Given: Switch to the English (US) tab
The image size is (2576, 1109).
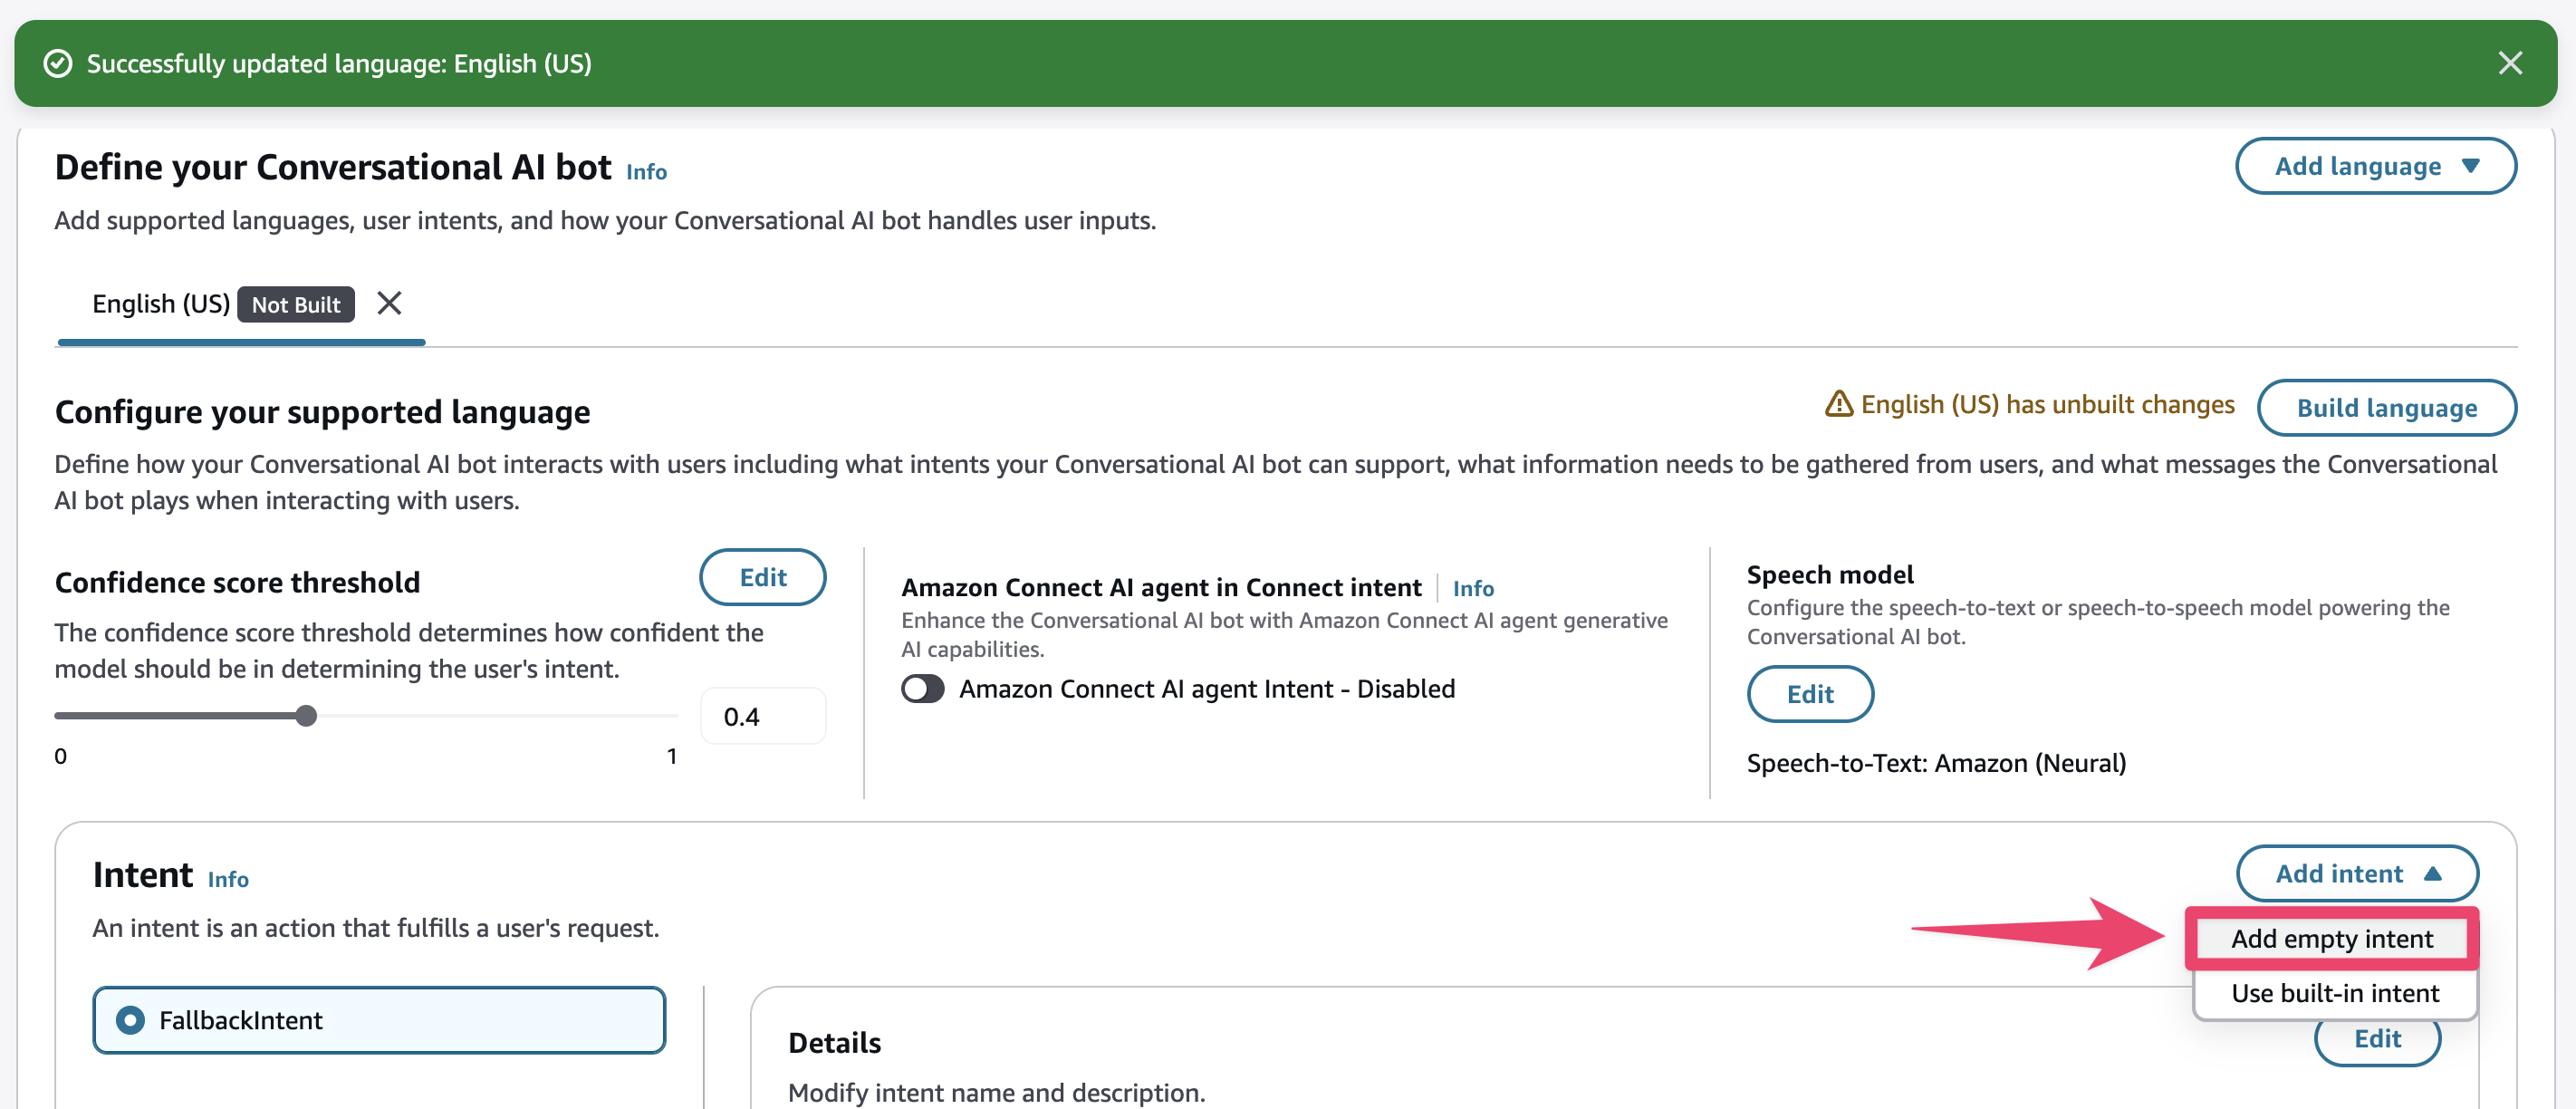Looking at the screenshot, I should pyautogui.click(x=161, y=304).
